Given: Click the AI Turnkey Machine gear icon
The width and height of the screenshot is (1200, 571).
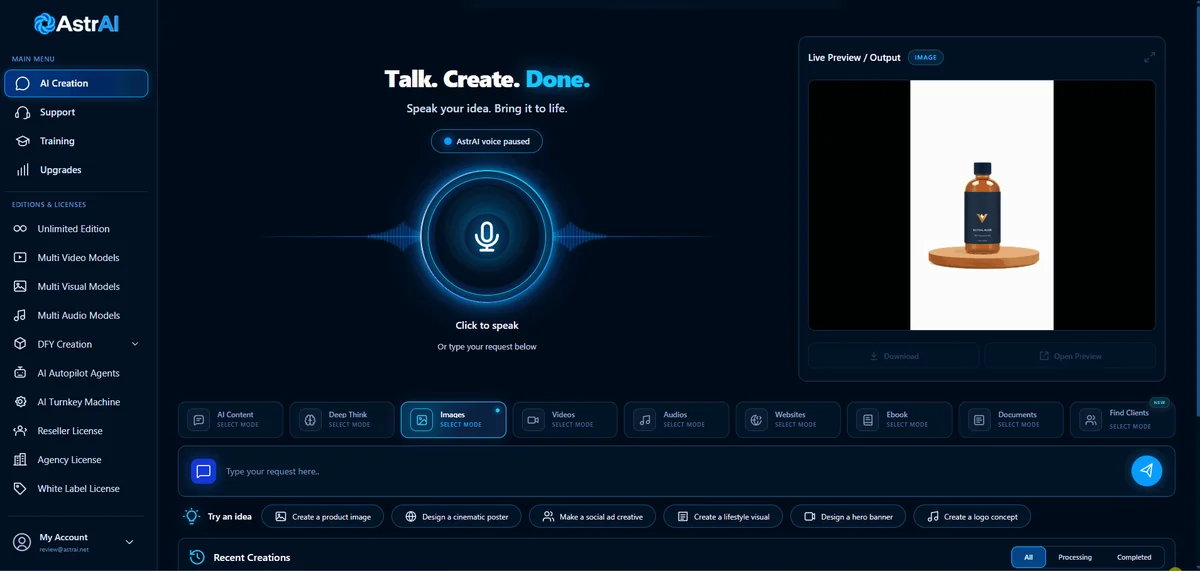Looking at the screenshot, I should tap(20, 402).
